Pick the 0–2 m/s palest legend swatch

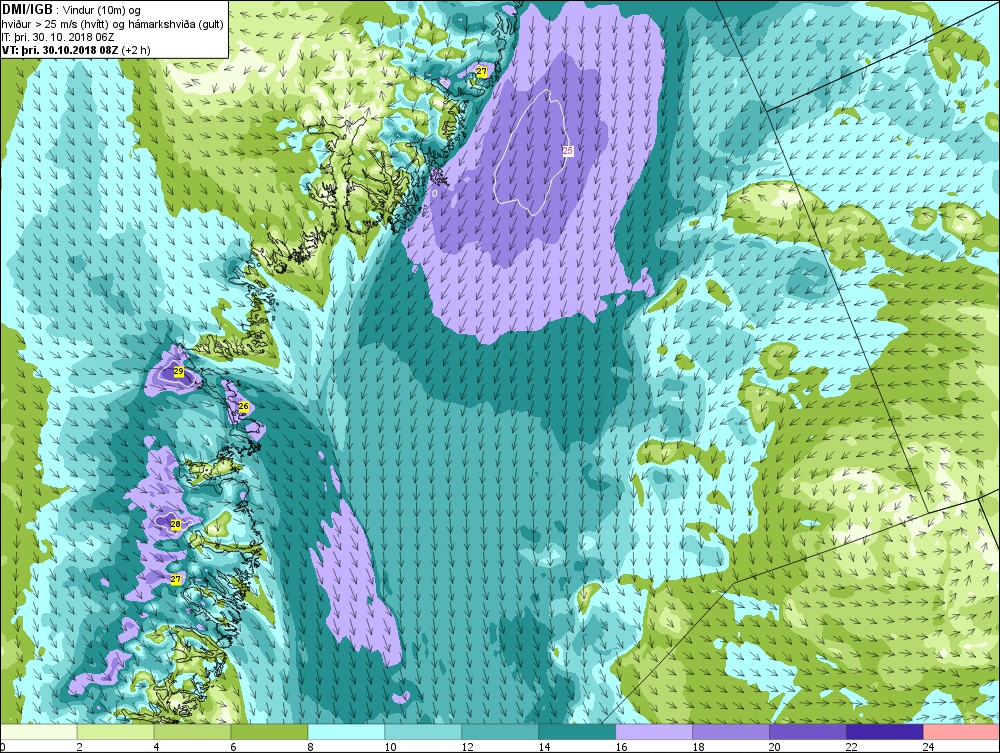click(39, 731)
